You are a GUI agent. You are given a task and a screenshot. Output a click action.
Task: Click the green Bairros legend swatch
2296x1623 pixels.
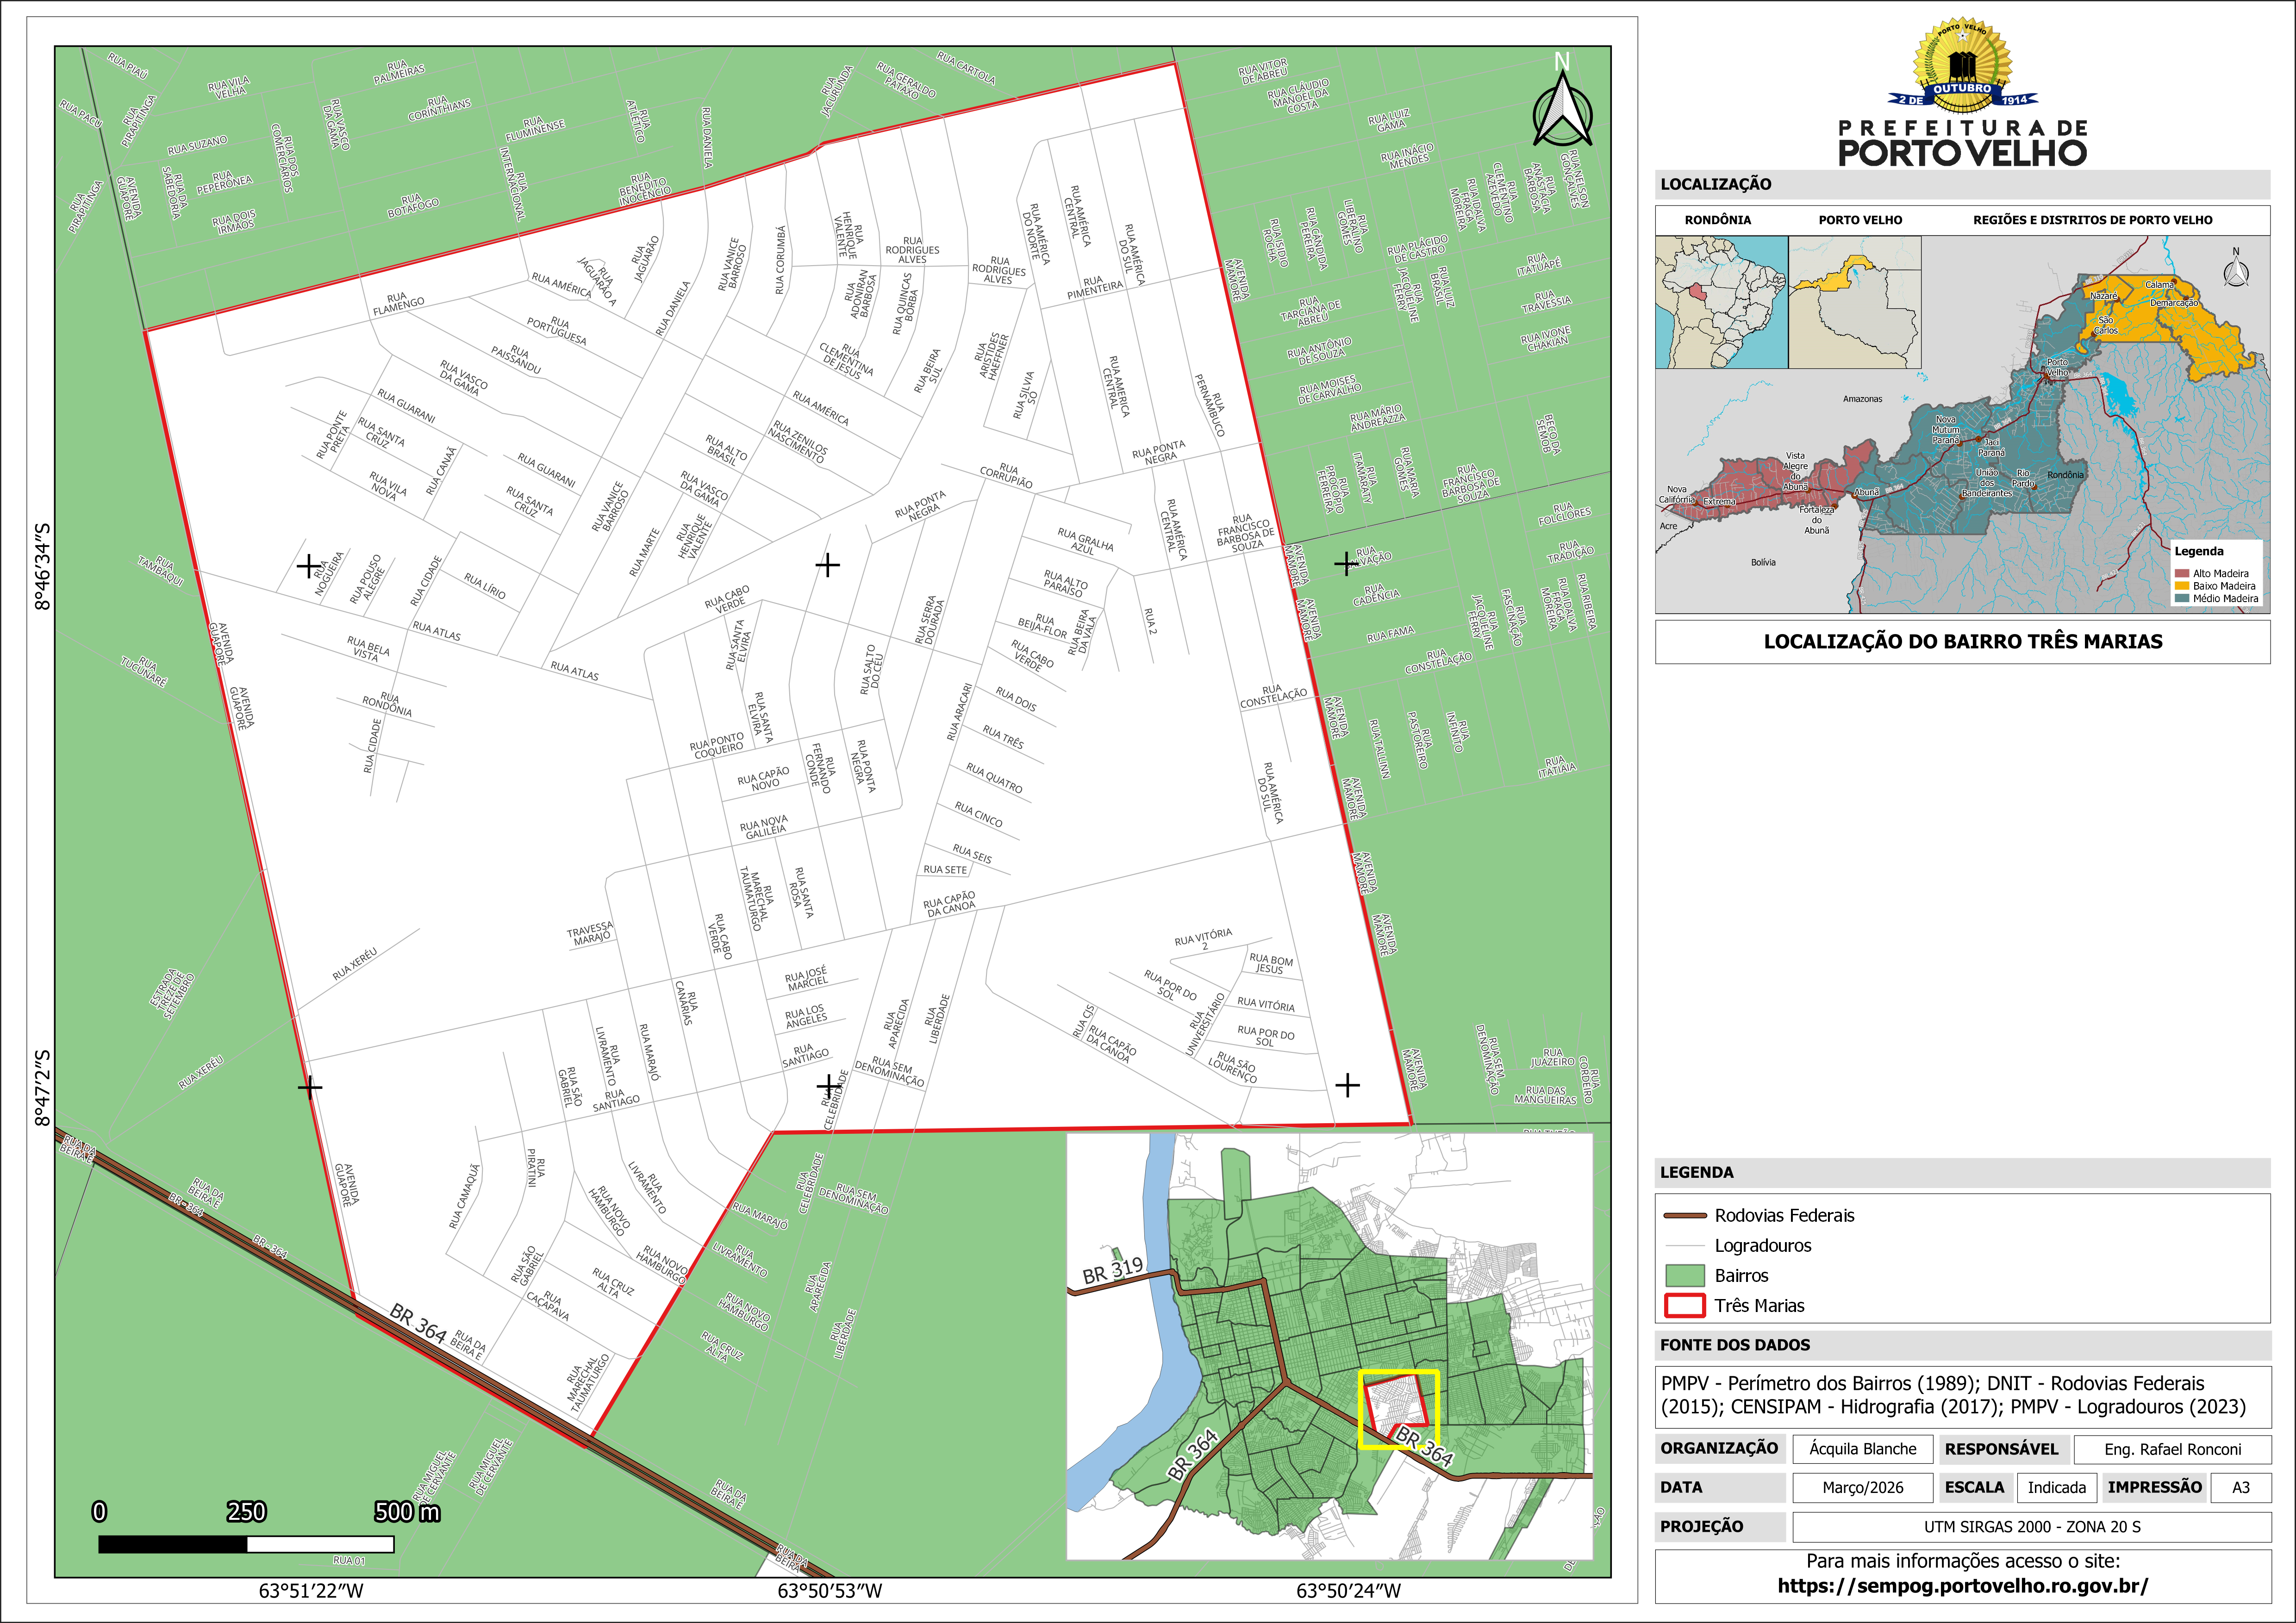click(1684, 1275)
